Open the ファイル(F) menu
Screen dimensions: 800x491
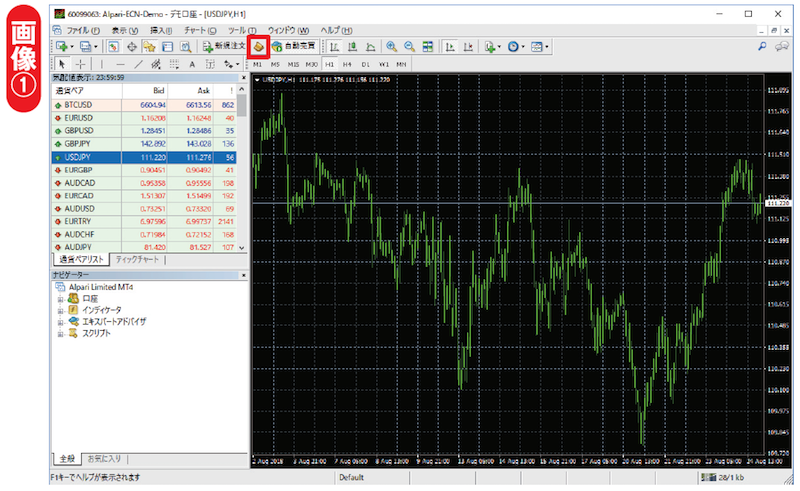84,31
